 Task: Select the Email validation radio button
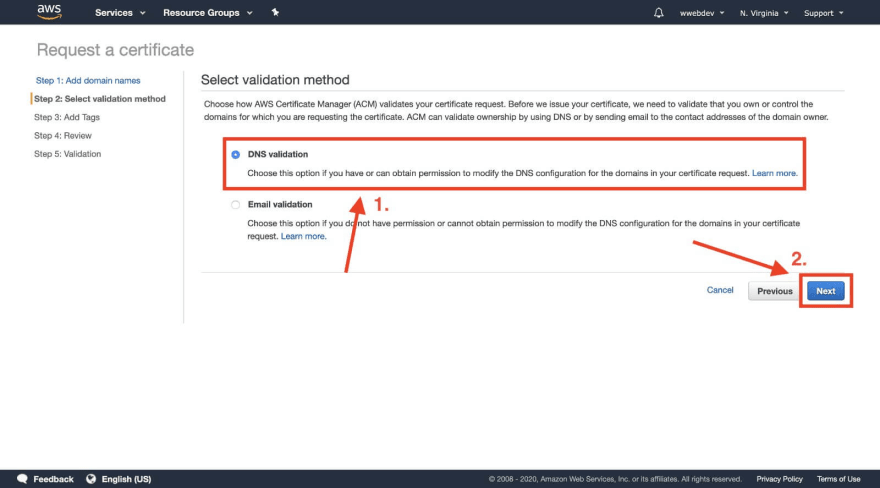coord(235,205)
